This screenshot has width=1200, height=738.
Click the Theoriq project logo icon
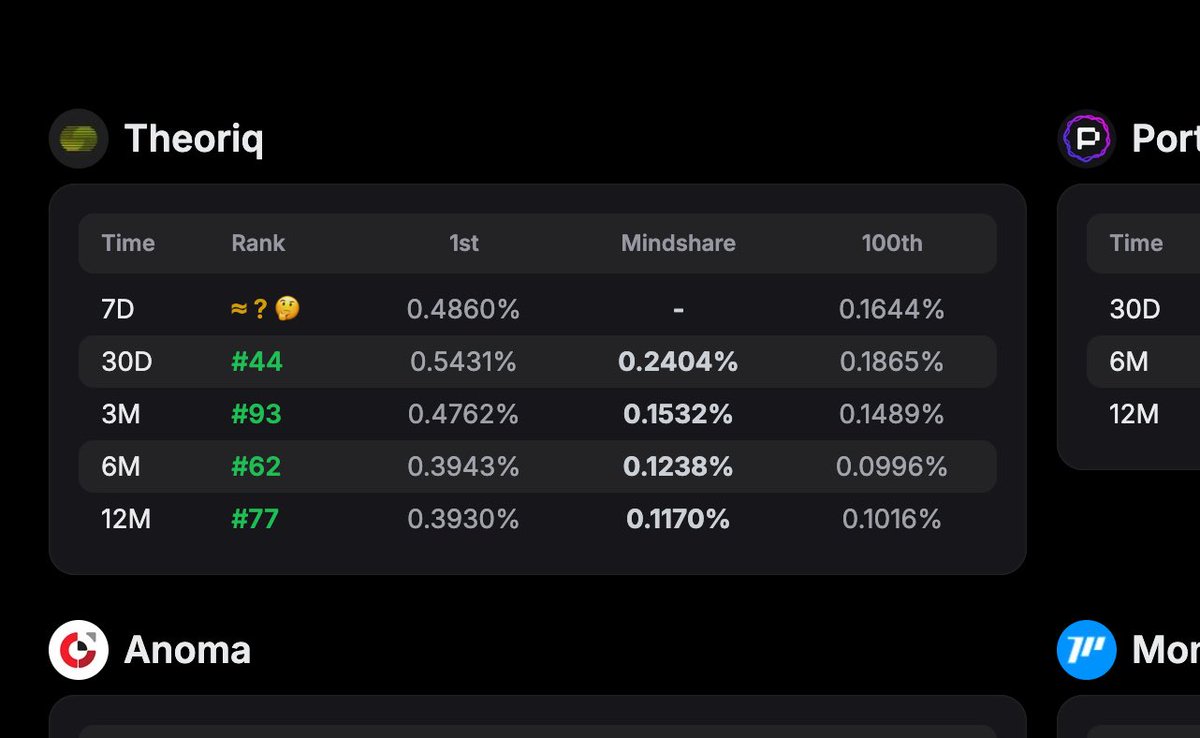(78, 139)
